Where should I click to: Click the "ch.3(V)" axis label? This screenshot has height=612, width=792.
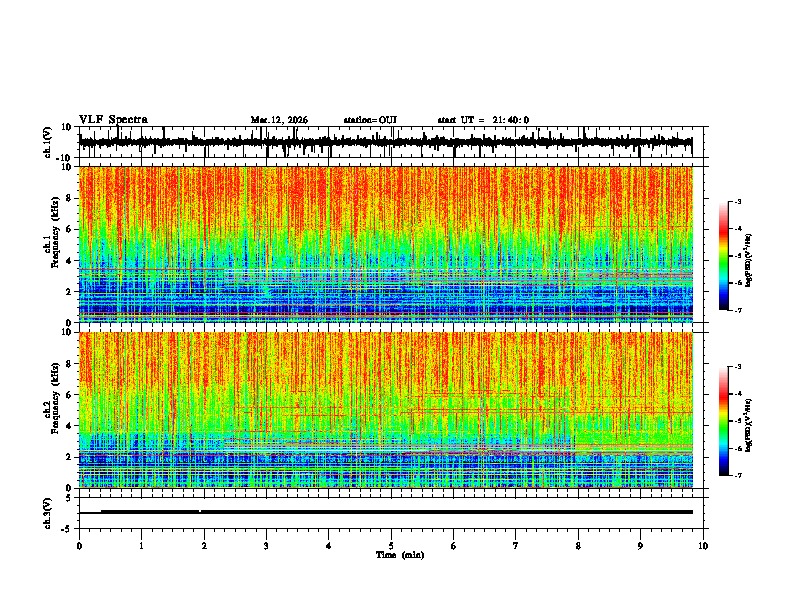[x=48, y=513]
